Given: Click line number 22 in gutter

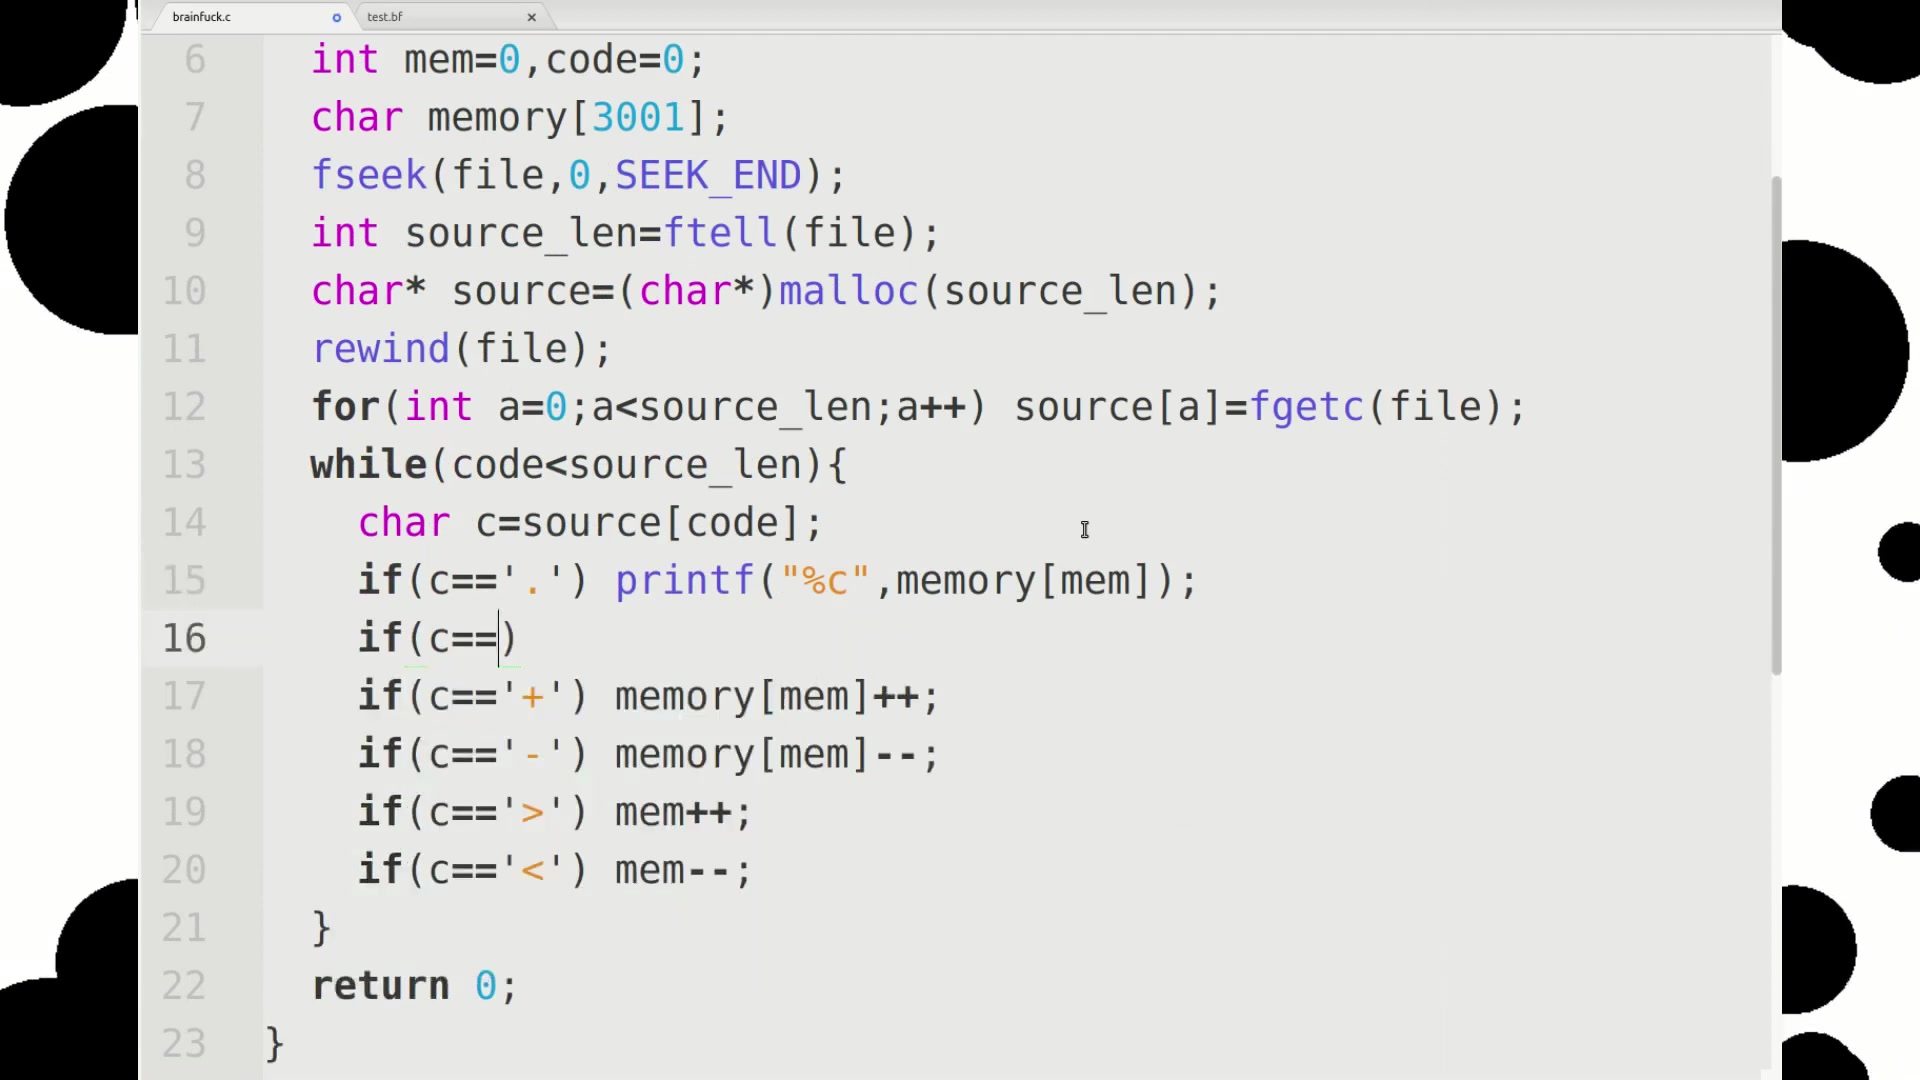Looking at the screenshot, I should (x=185, y=986).
